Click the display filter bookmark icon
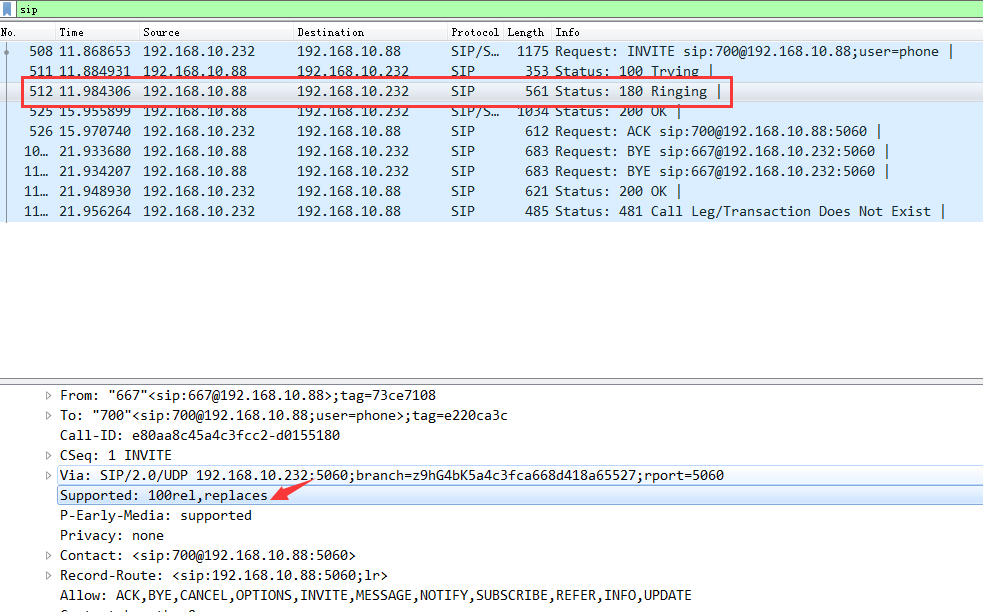983x612 pixels. tap(9, 8)
